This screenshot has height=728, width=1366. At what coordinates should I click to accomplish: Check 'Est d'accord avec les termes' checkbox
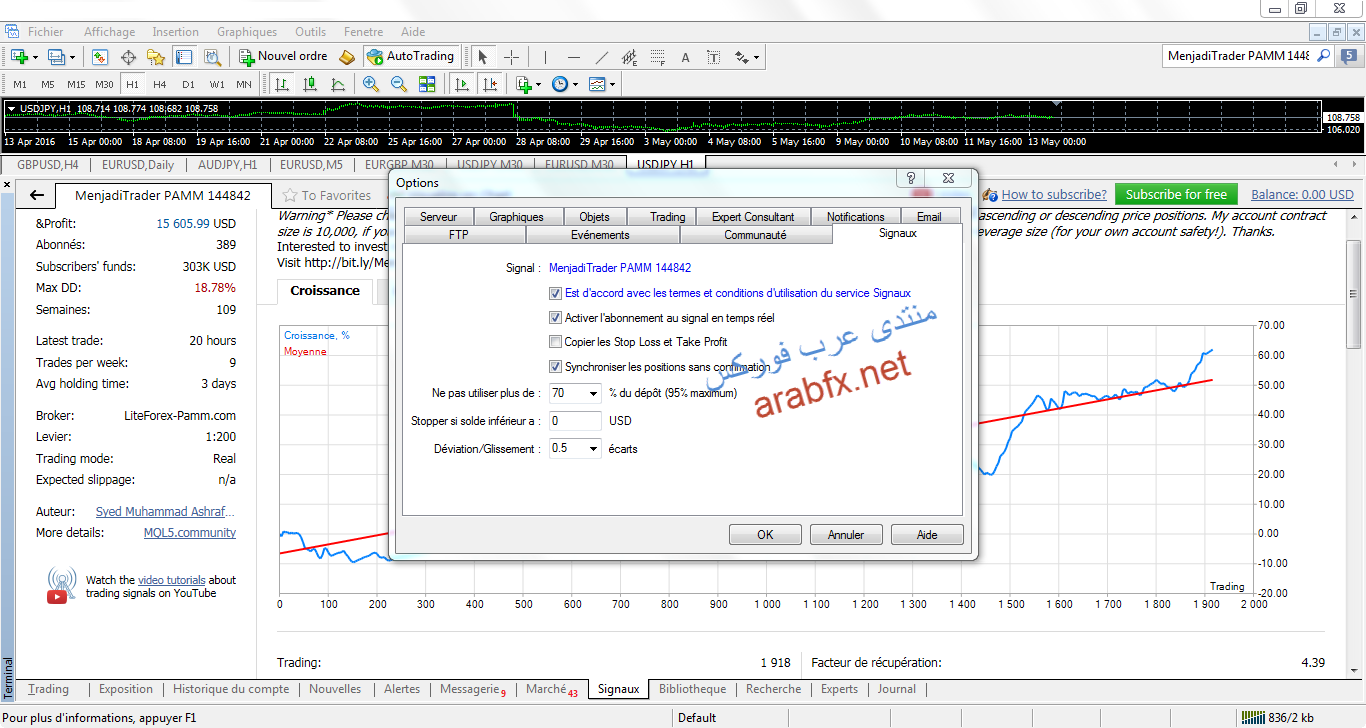click(556, 294)
